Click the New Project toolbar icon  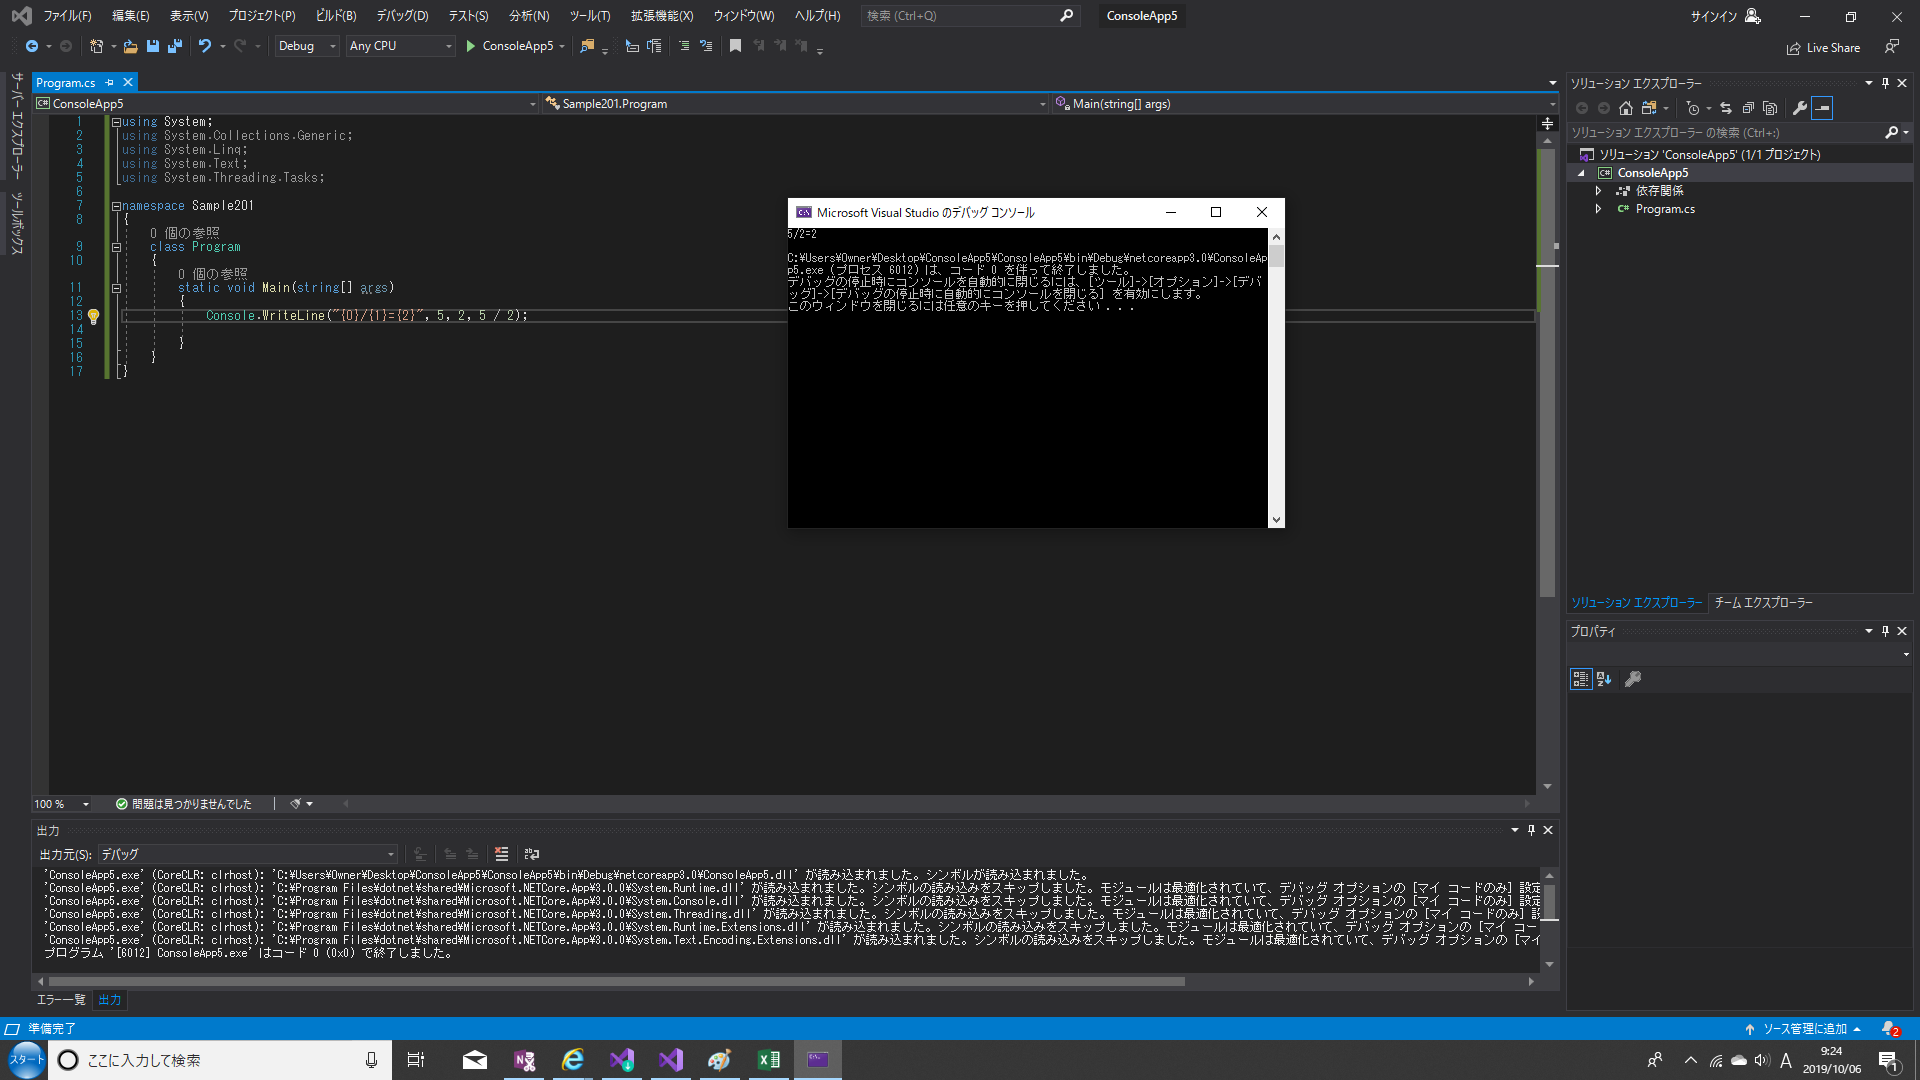(96, 46)
